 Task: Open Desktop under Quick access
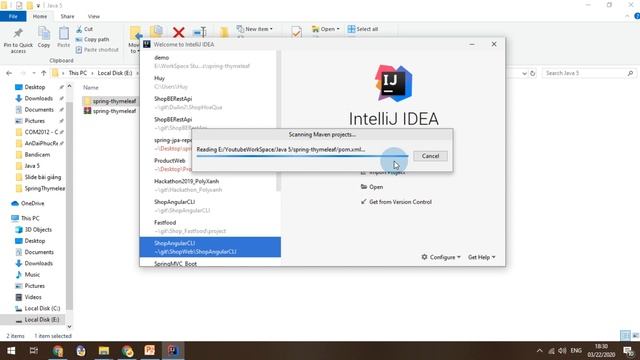coord(35,87)
